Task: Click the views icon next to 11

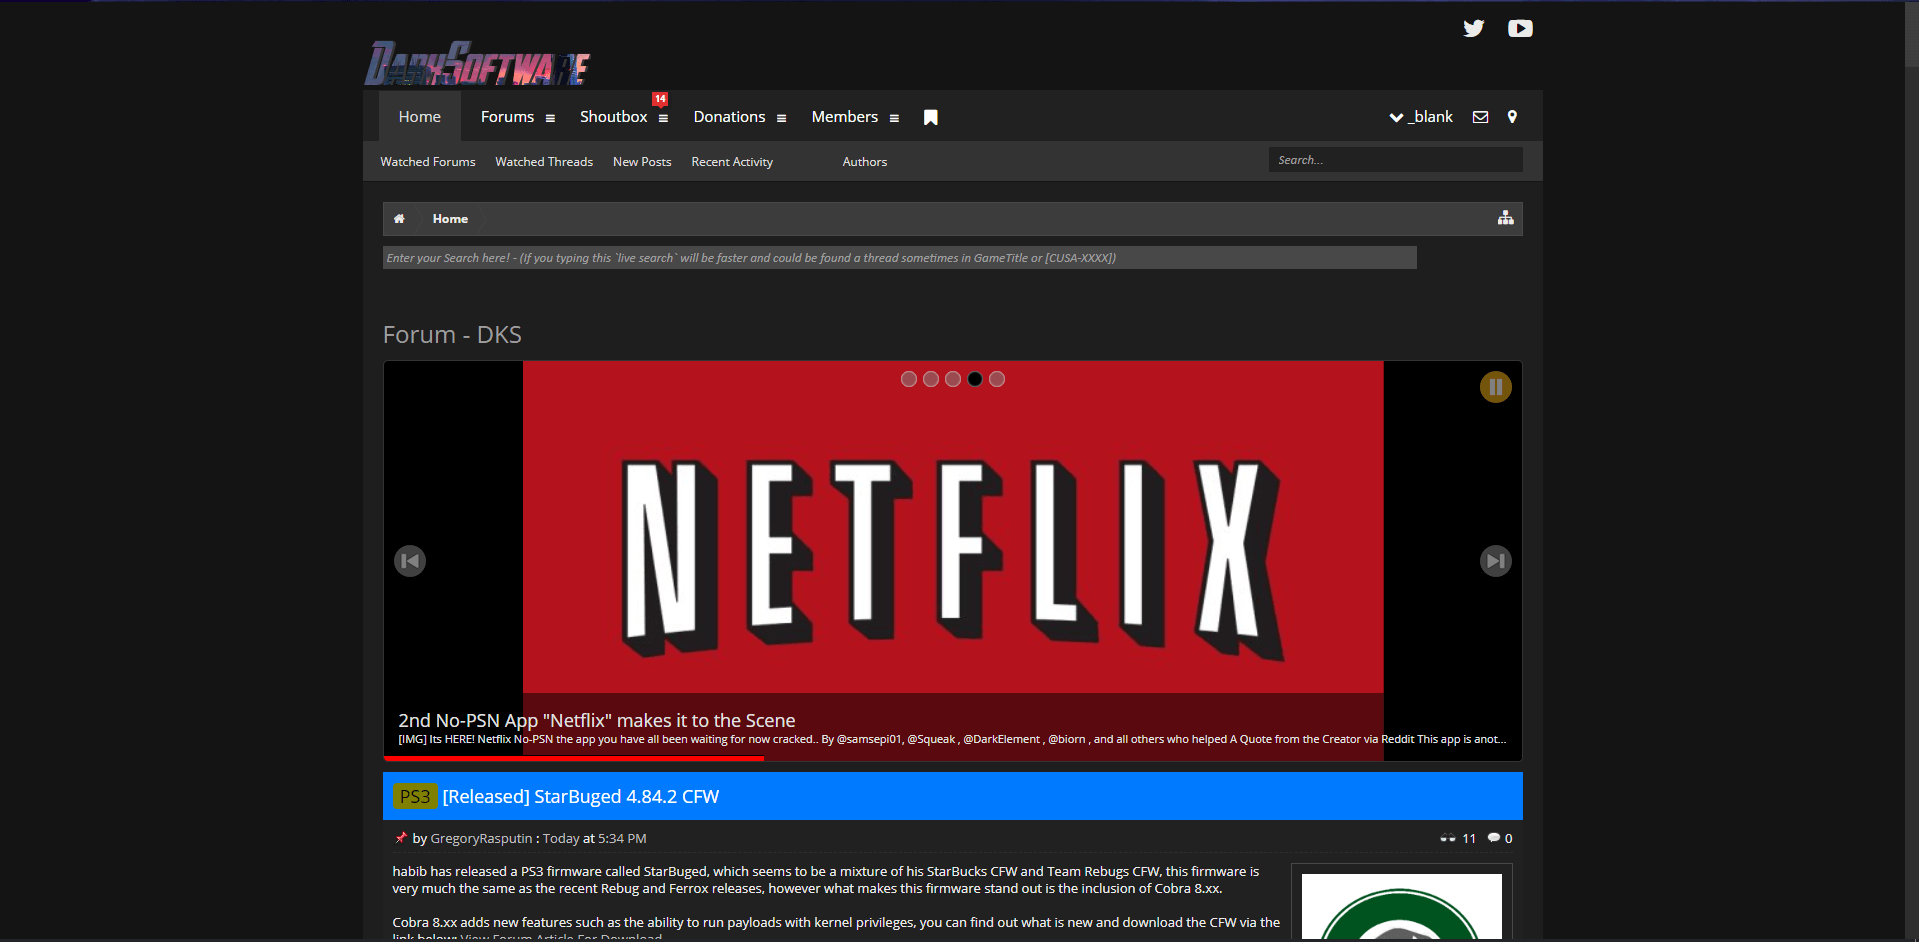Action: point(1447,838)
